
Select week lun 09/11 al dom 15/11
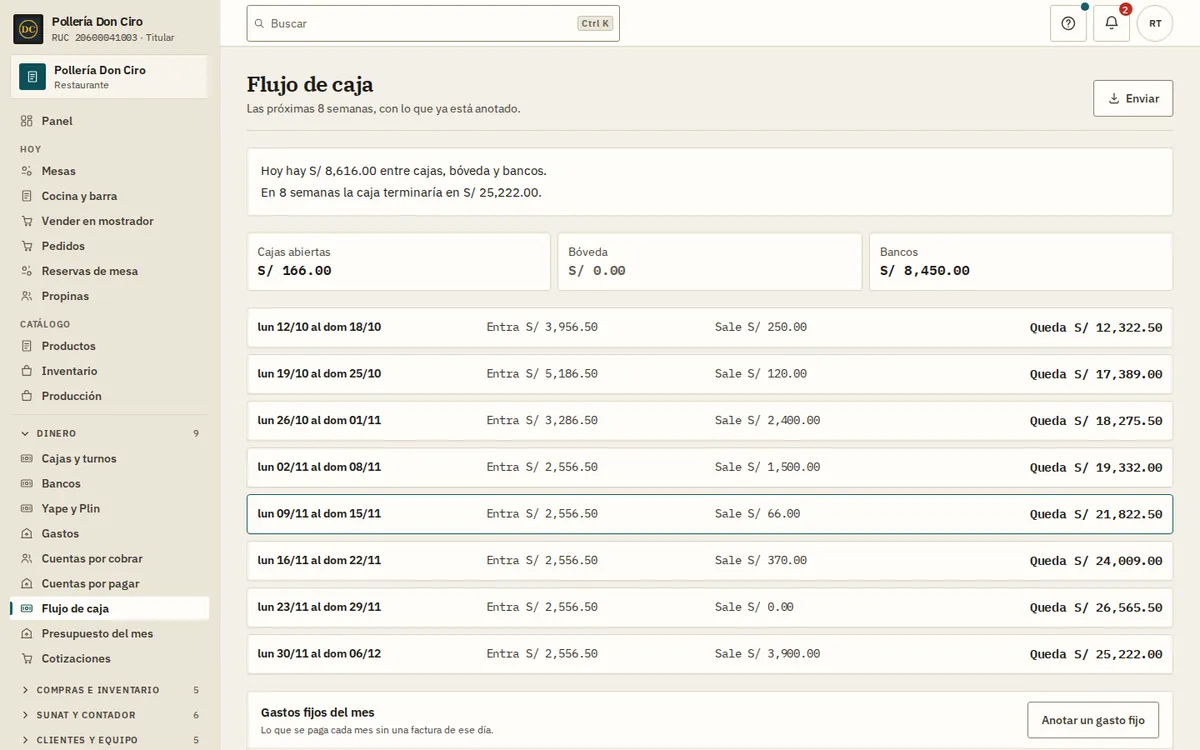pos(710,514)
